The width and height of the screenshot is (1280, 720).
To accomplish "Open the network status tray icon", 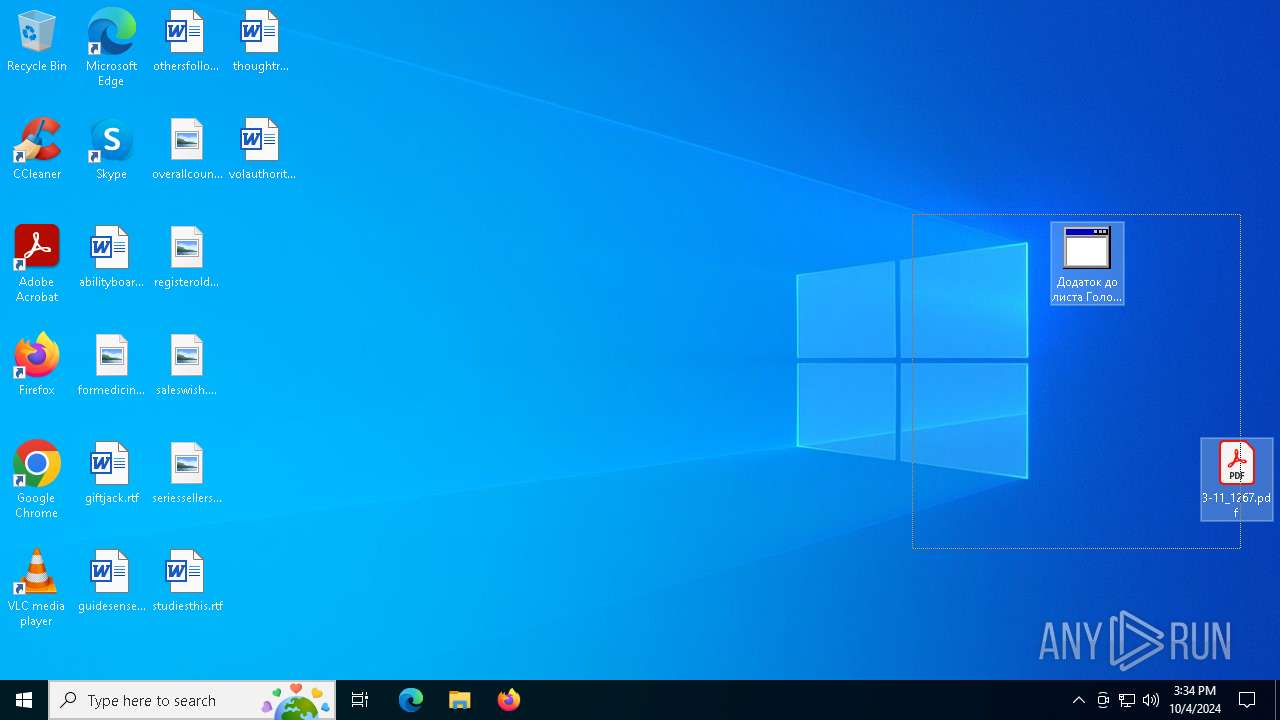I will click(x=1127, y=700).
